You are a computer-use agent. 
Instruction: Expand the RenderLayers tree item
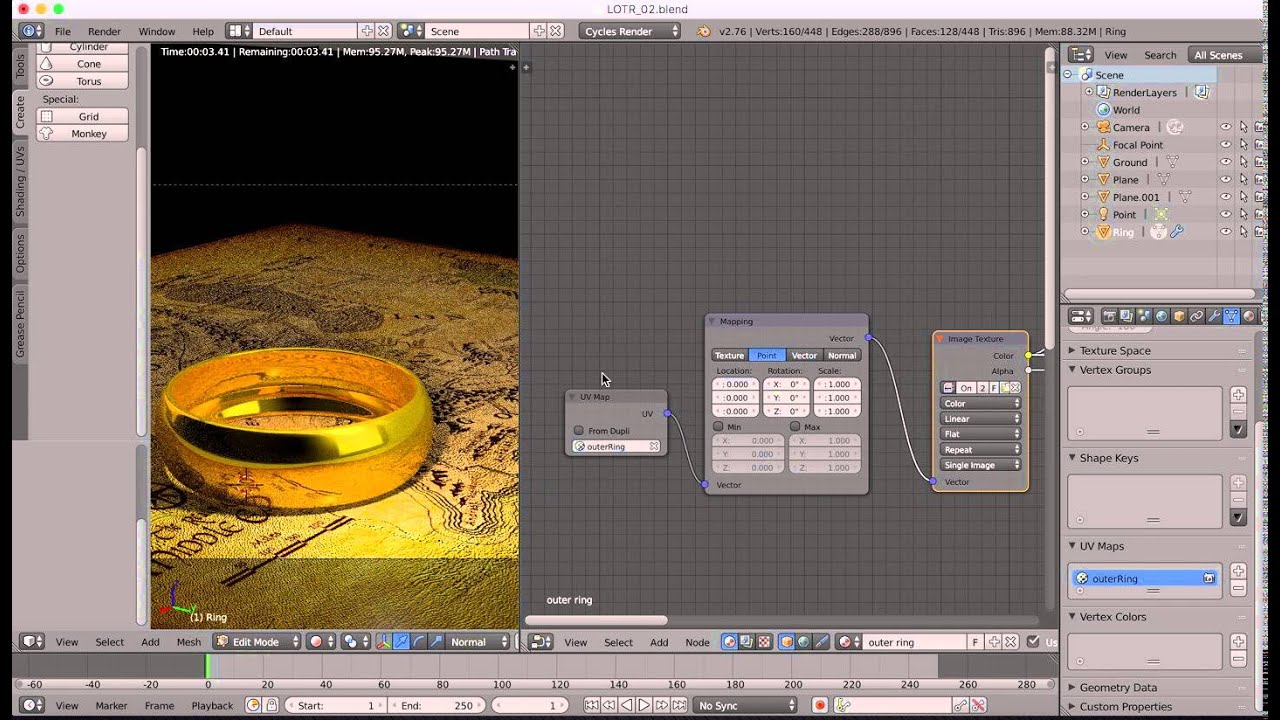coord(1089,92)
